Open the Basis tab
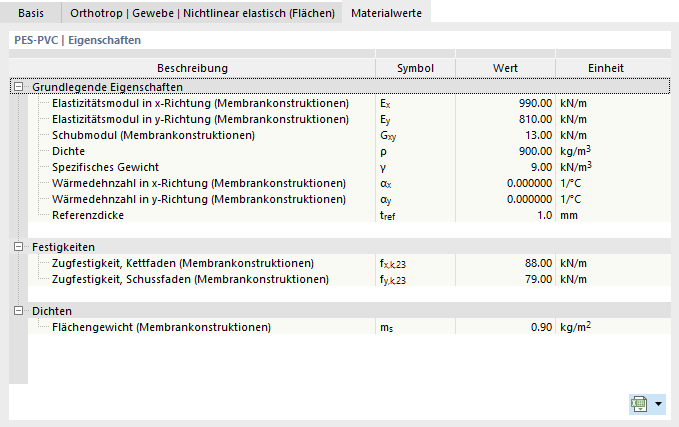Image resolution: width=679 pixels, height=427 pixels. [x=31, y=13]
